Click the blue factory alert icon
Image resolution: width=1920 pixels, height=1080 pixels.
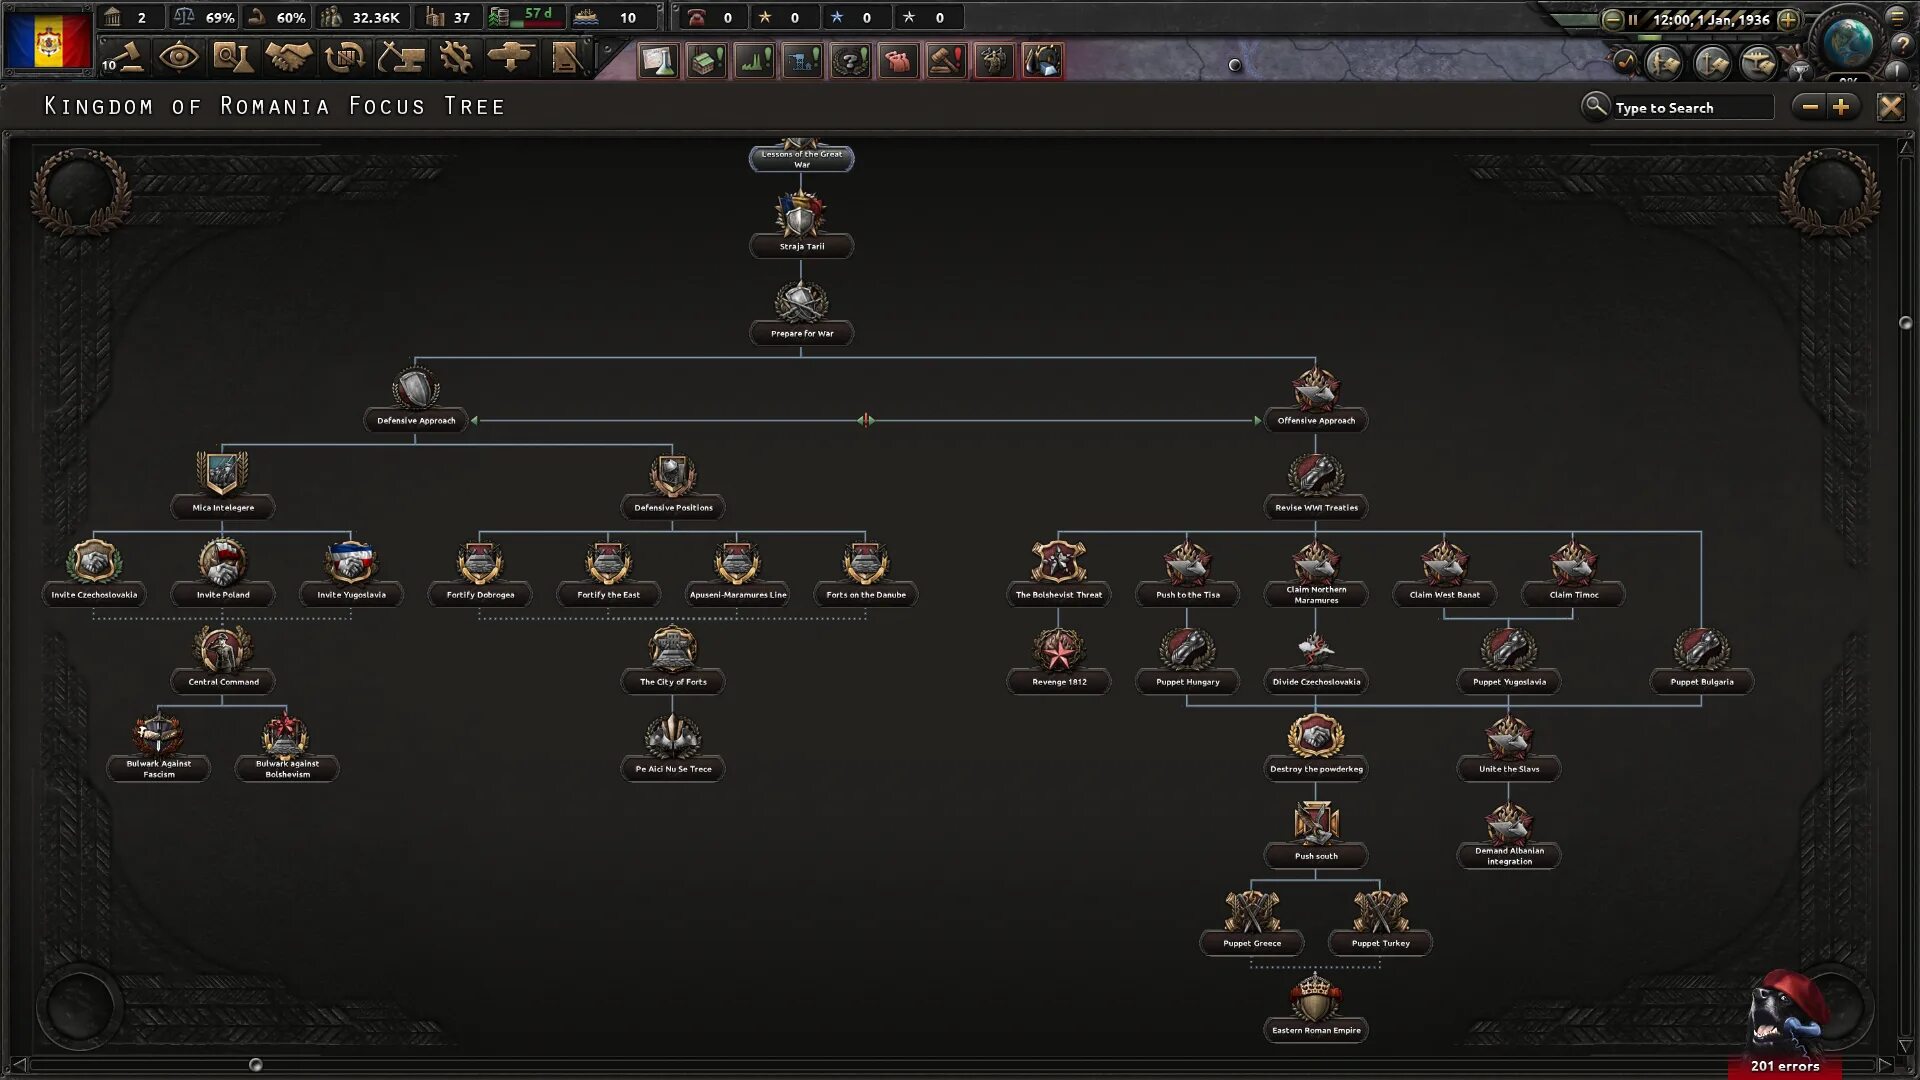coord(802,60)
